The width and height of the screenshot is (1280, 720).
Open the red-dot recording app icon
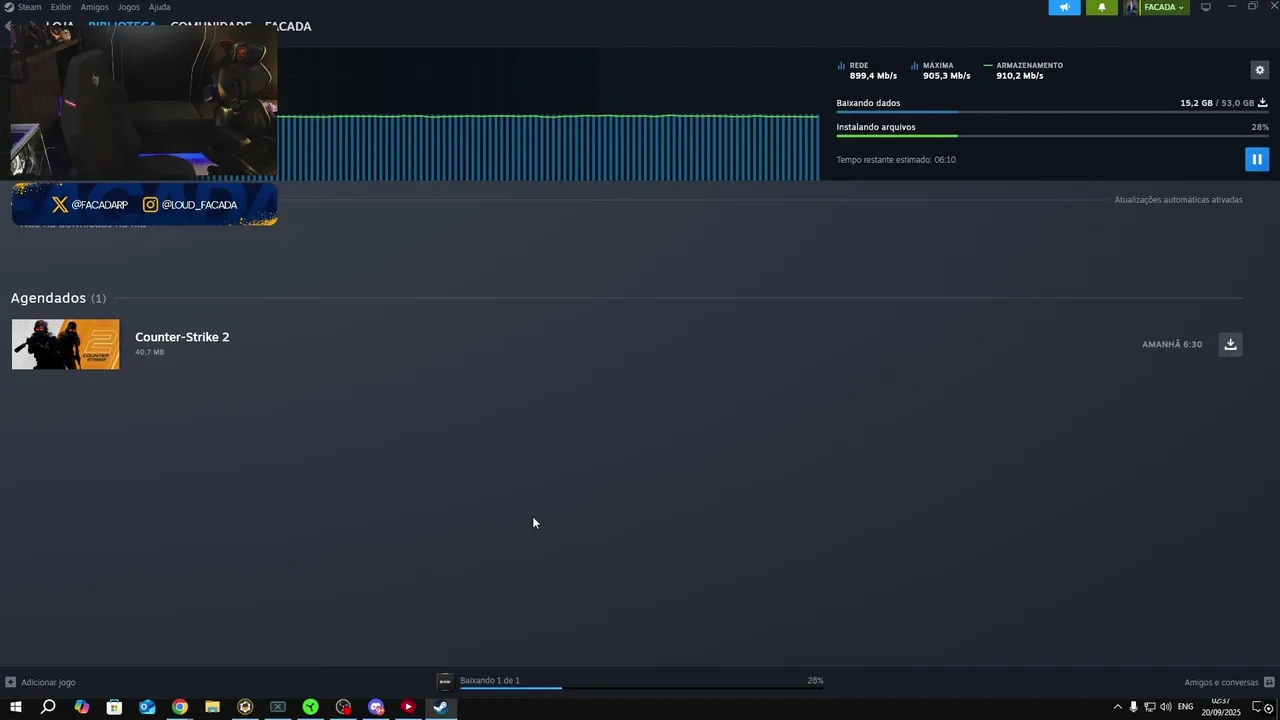(343, 707)
